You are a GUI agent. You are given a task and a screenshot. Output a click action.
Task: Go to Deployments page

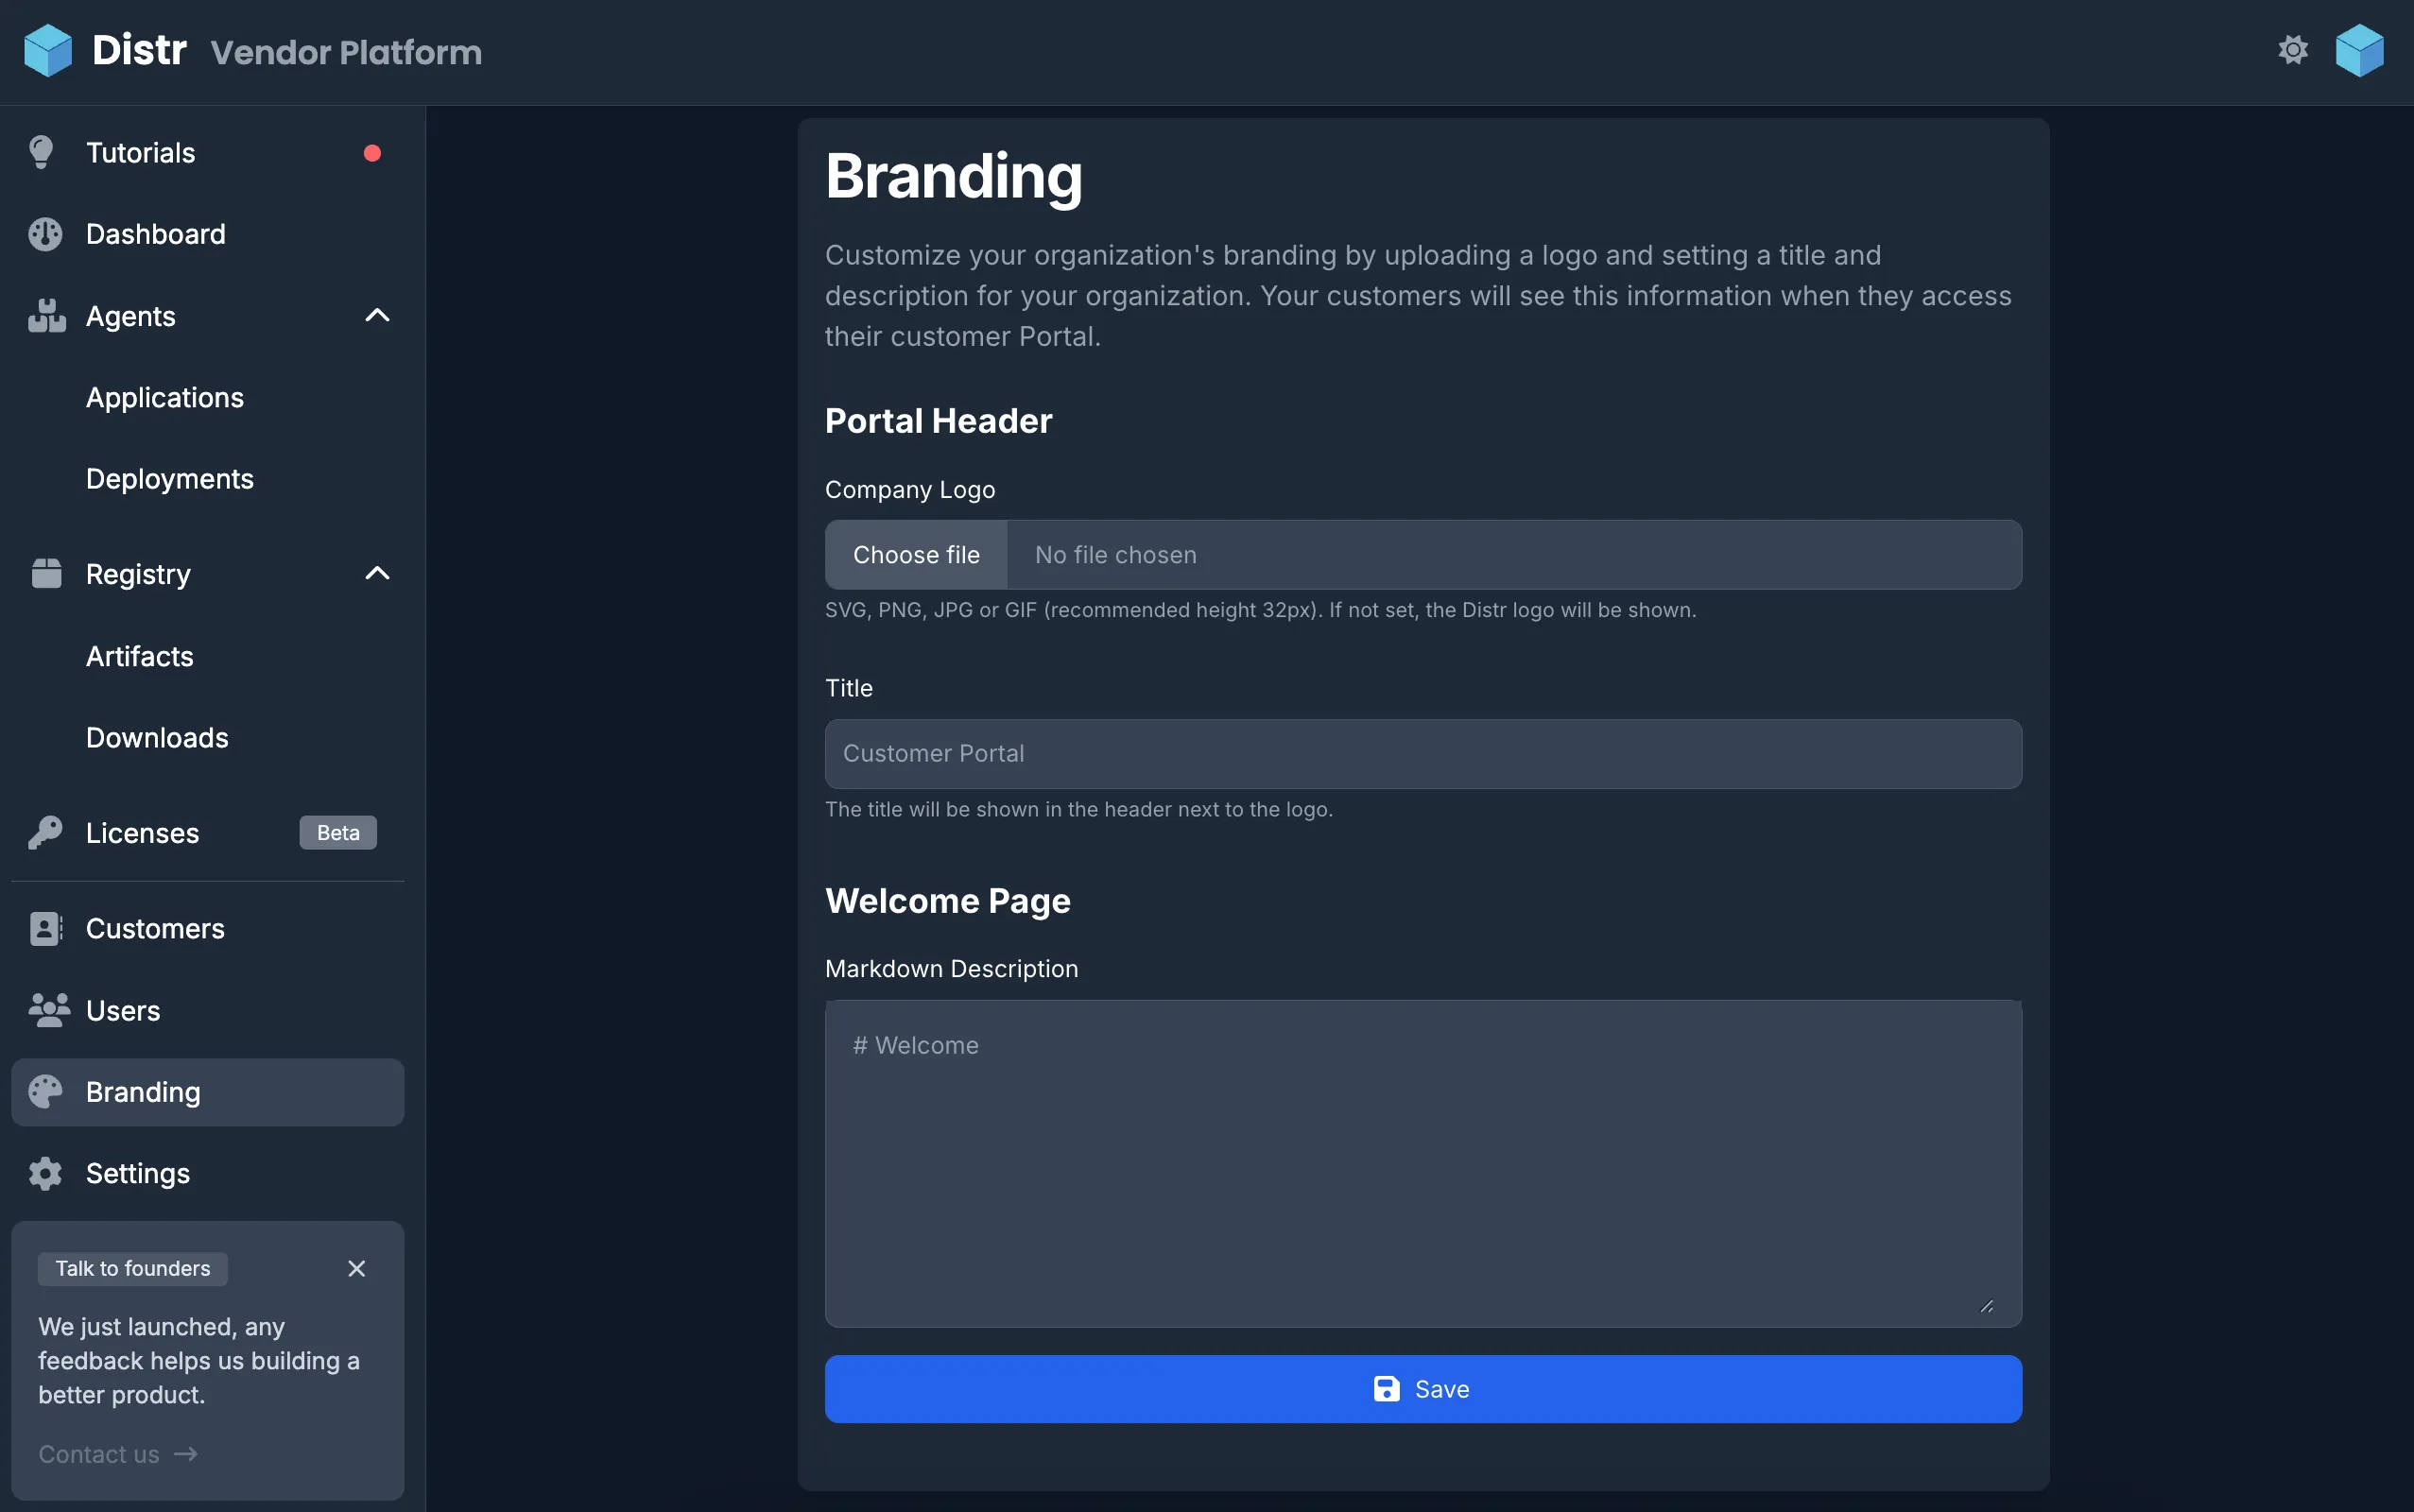coord(170,479)
